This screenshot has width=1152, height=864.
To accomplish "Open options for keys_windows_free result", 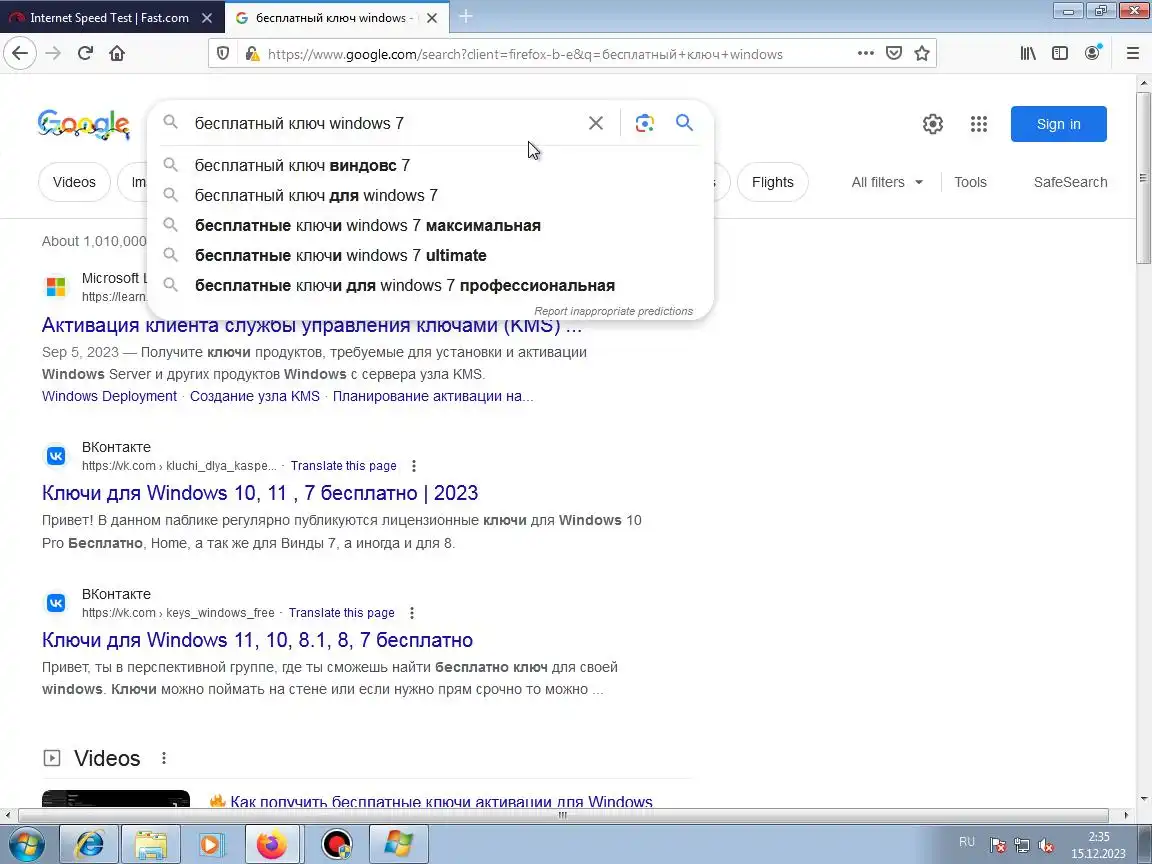I will 411,613.
